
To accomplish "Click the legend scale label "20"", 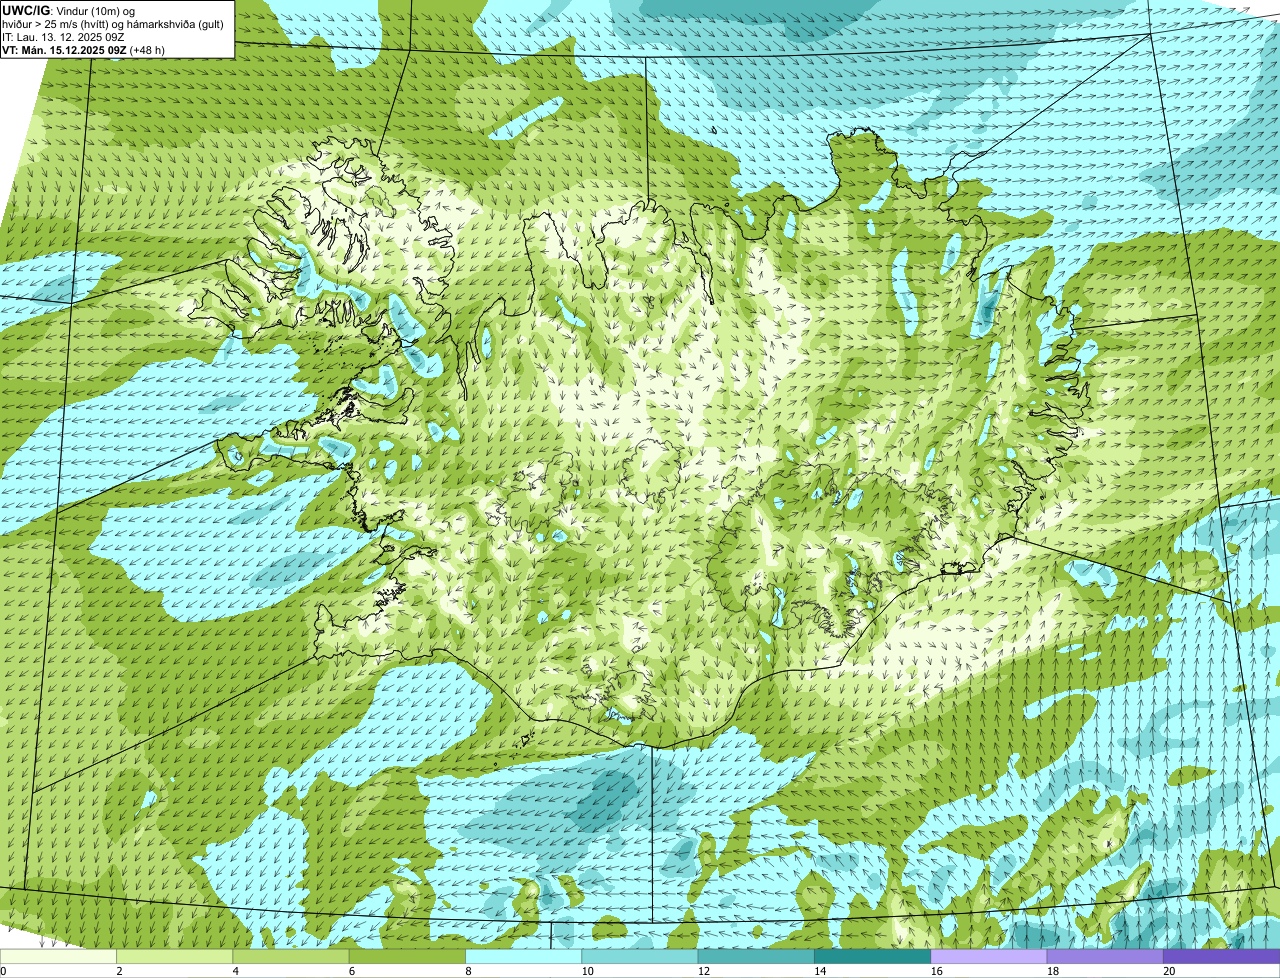I will [x=1168, y=971].
